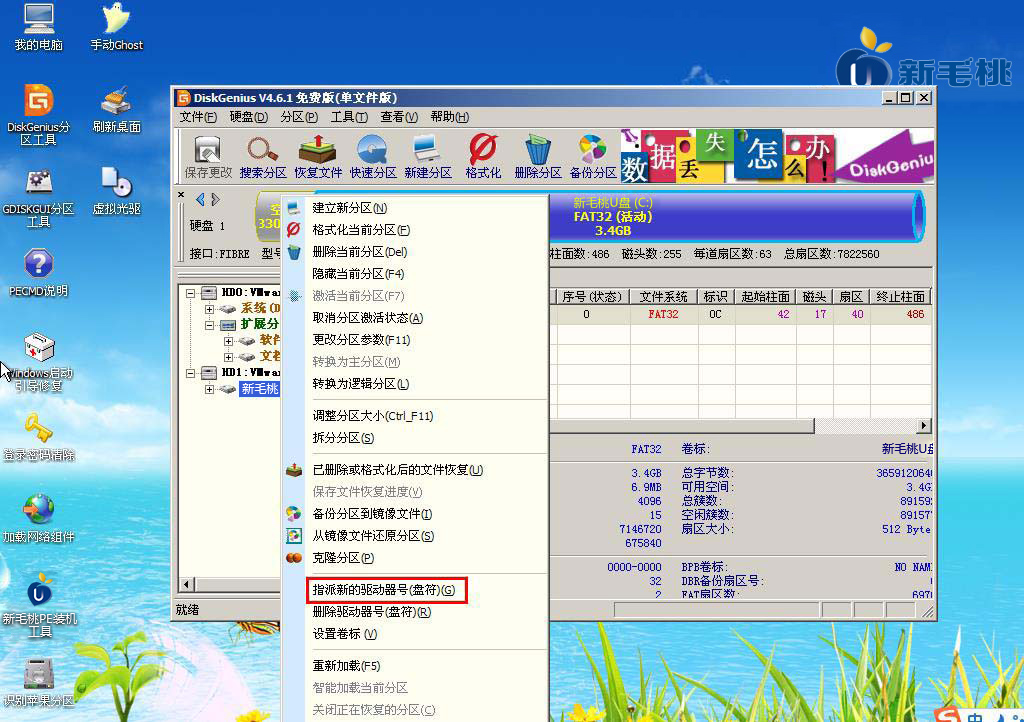The width and height of the screenshot is (1024, 722).
Task: Choose 拆分分区(S) menu entry
Action: pyautogui.click(x=415, y=438)
